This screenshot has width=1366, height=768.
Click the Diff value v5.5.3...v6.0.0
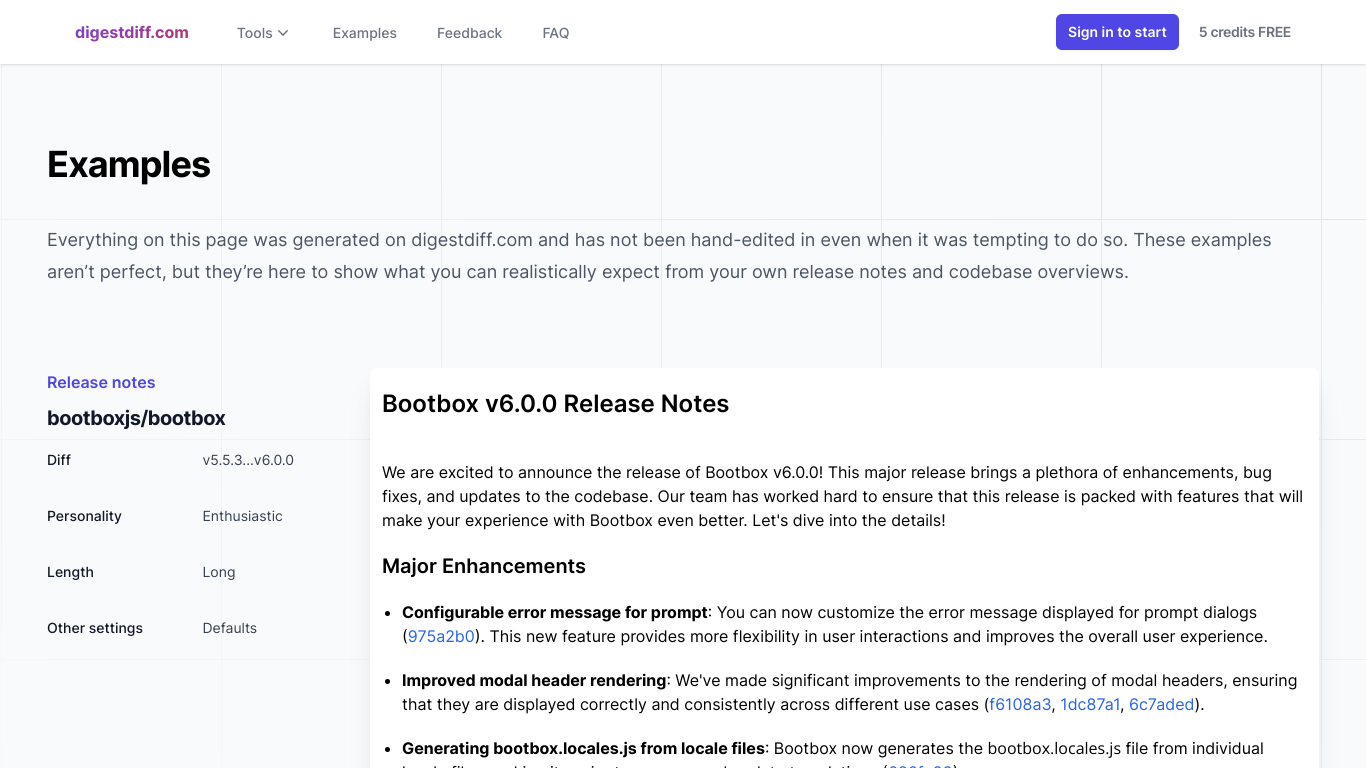pyautogui.click(x=248, y=460)
